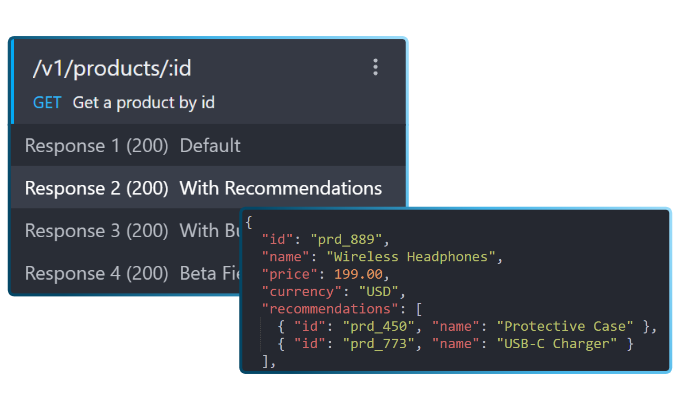Choose the Response 3 (200) entry
This screenshot has height=410, width=680.
point(96,231)
